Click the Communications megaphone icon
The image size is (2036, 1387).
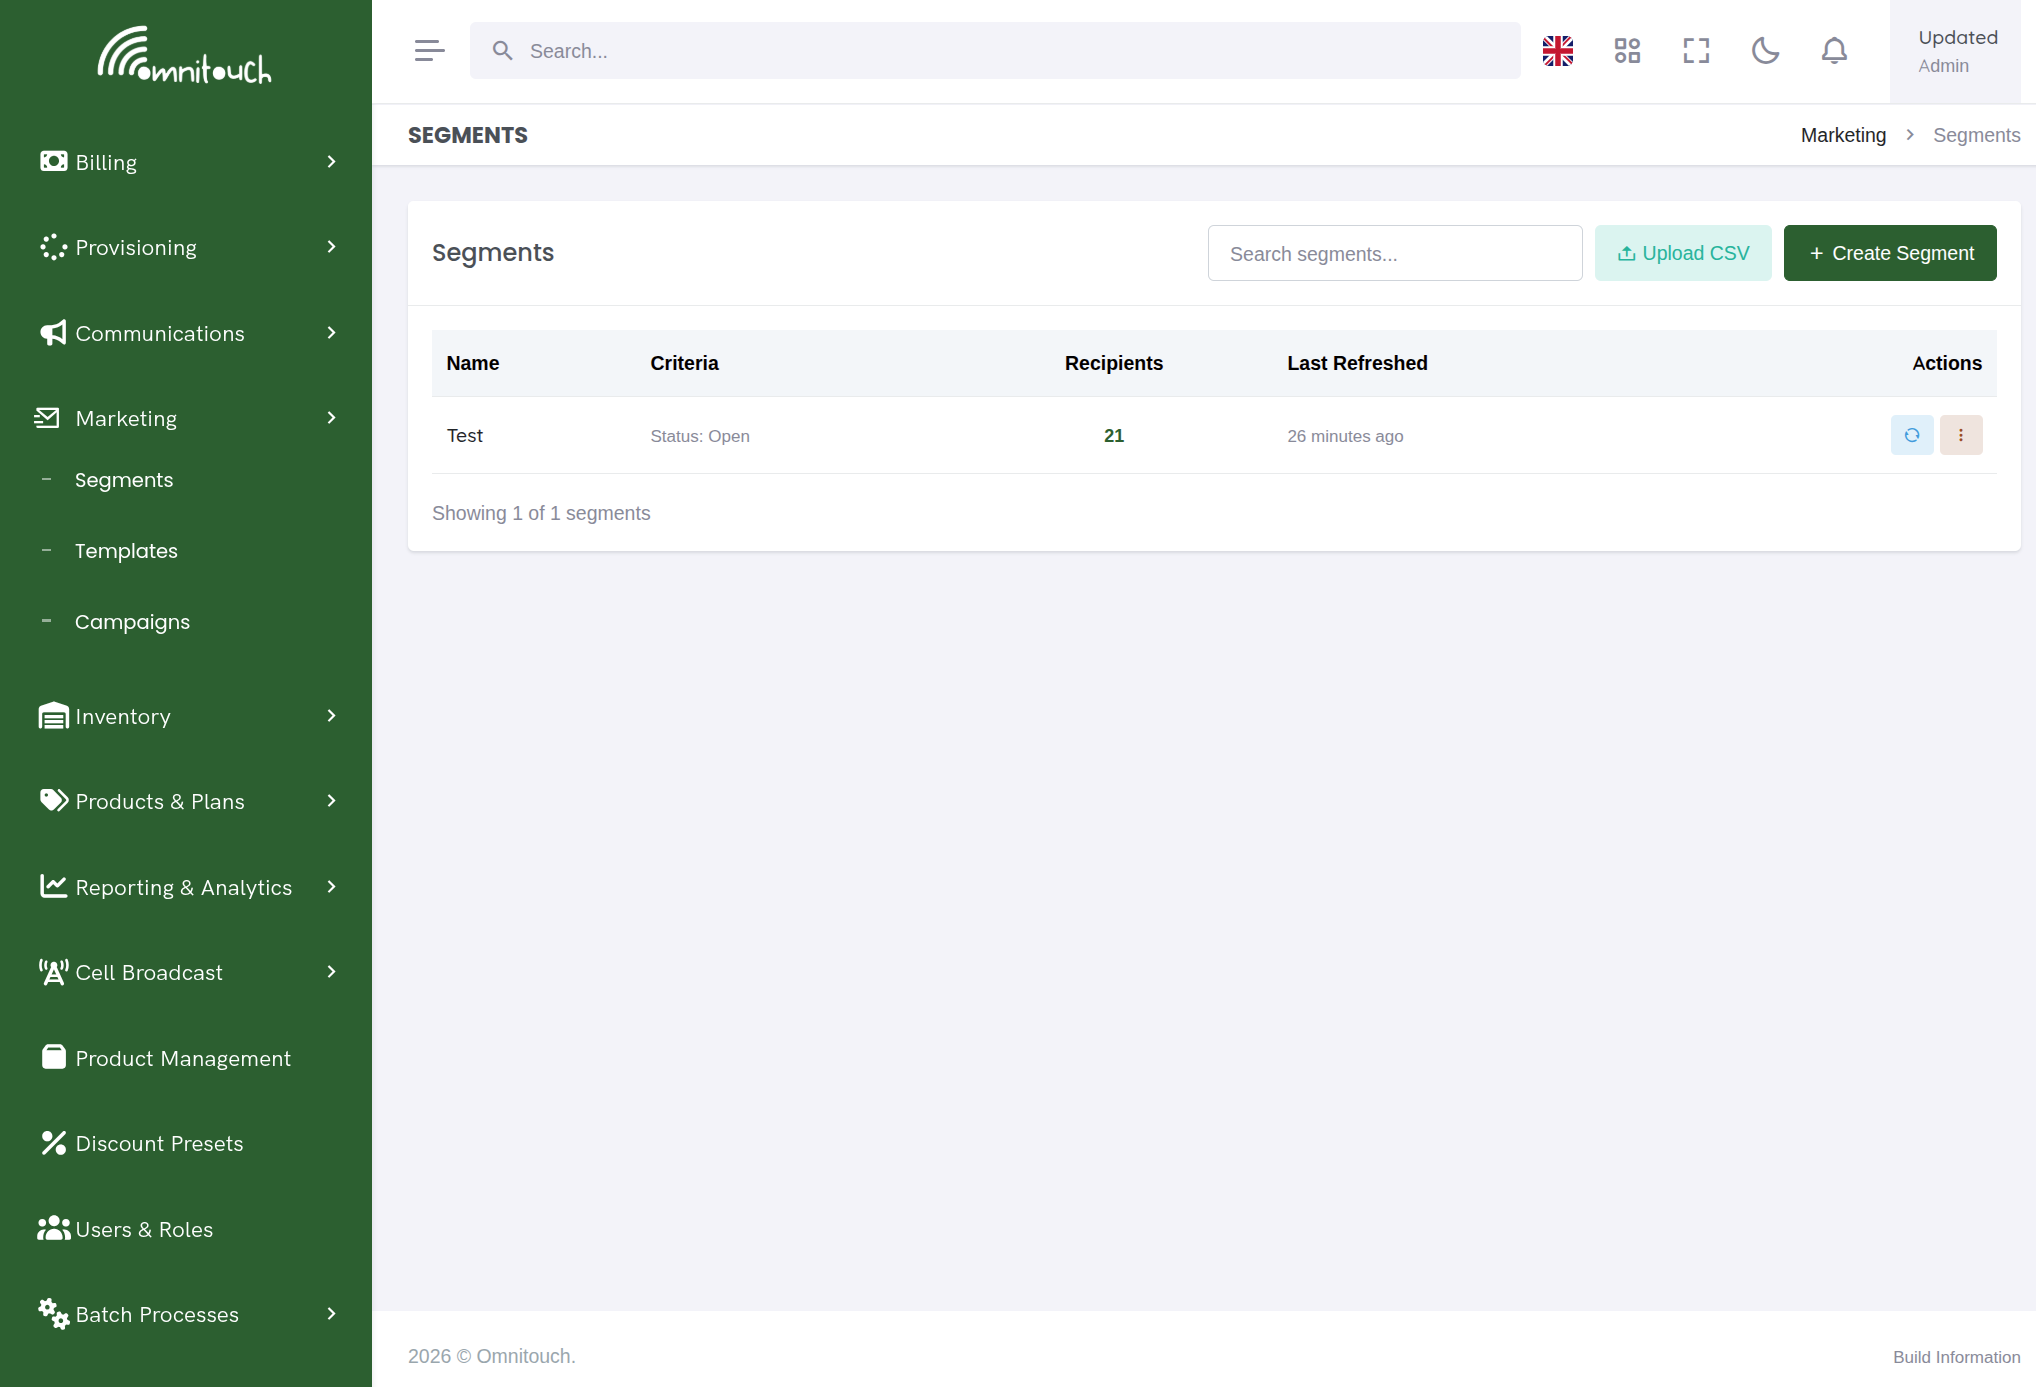coord(53,333)
